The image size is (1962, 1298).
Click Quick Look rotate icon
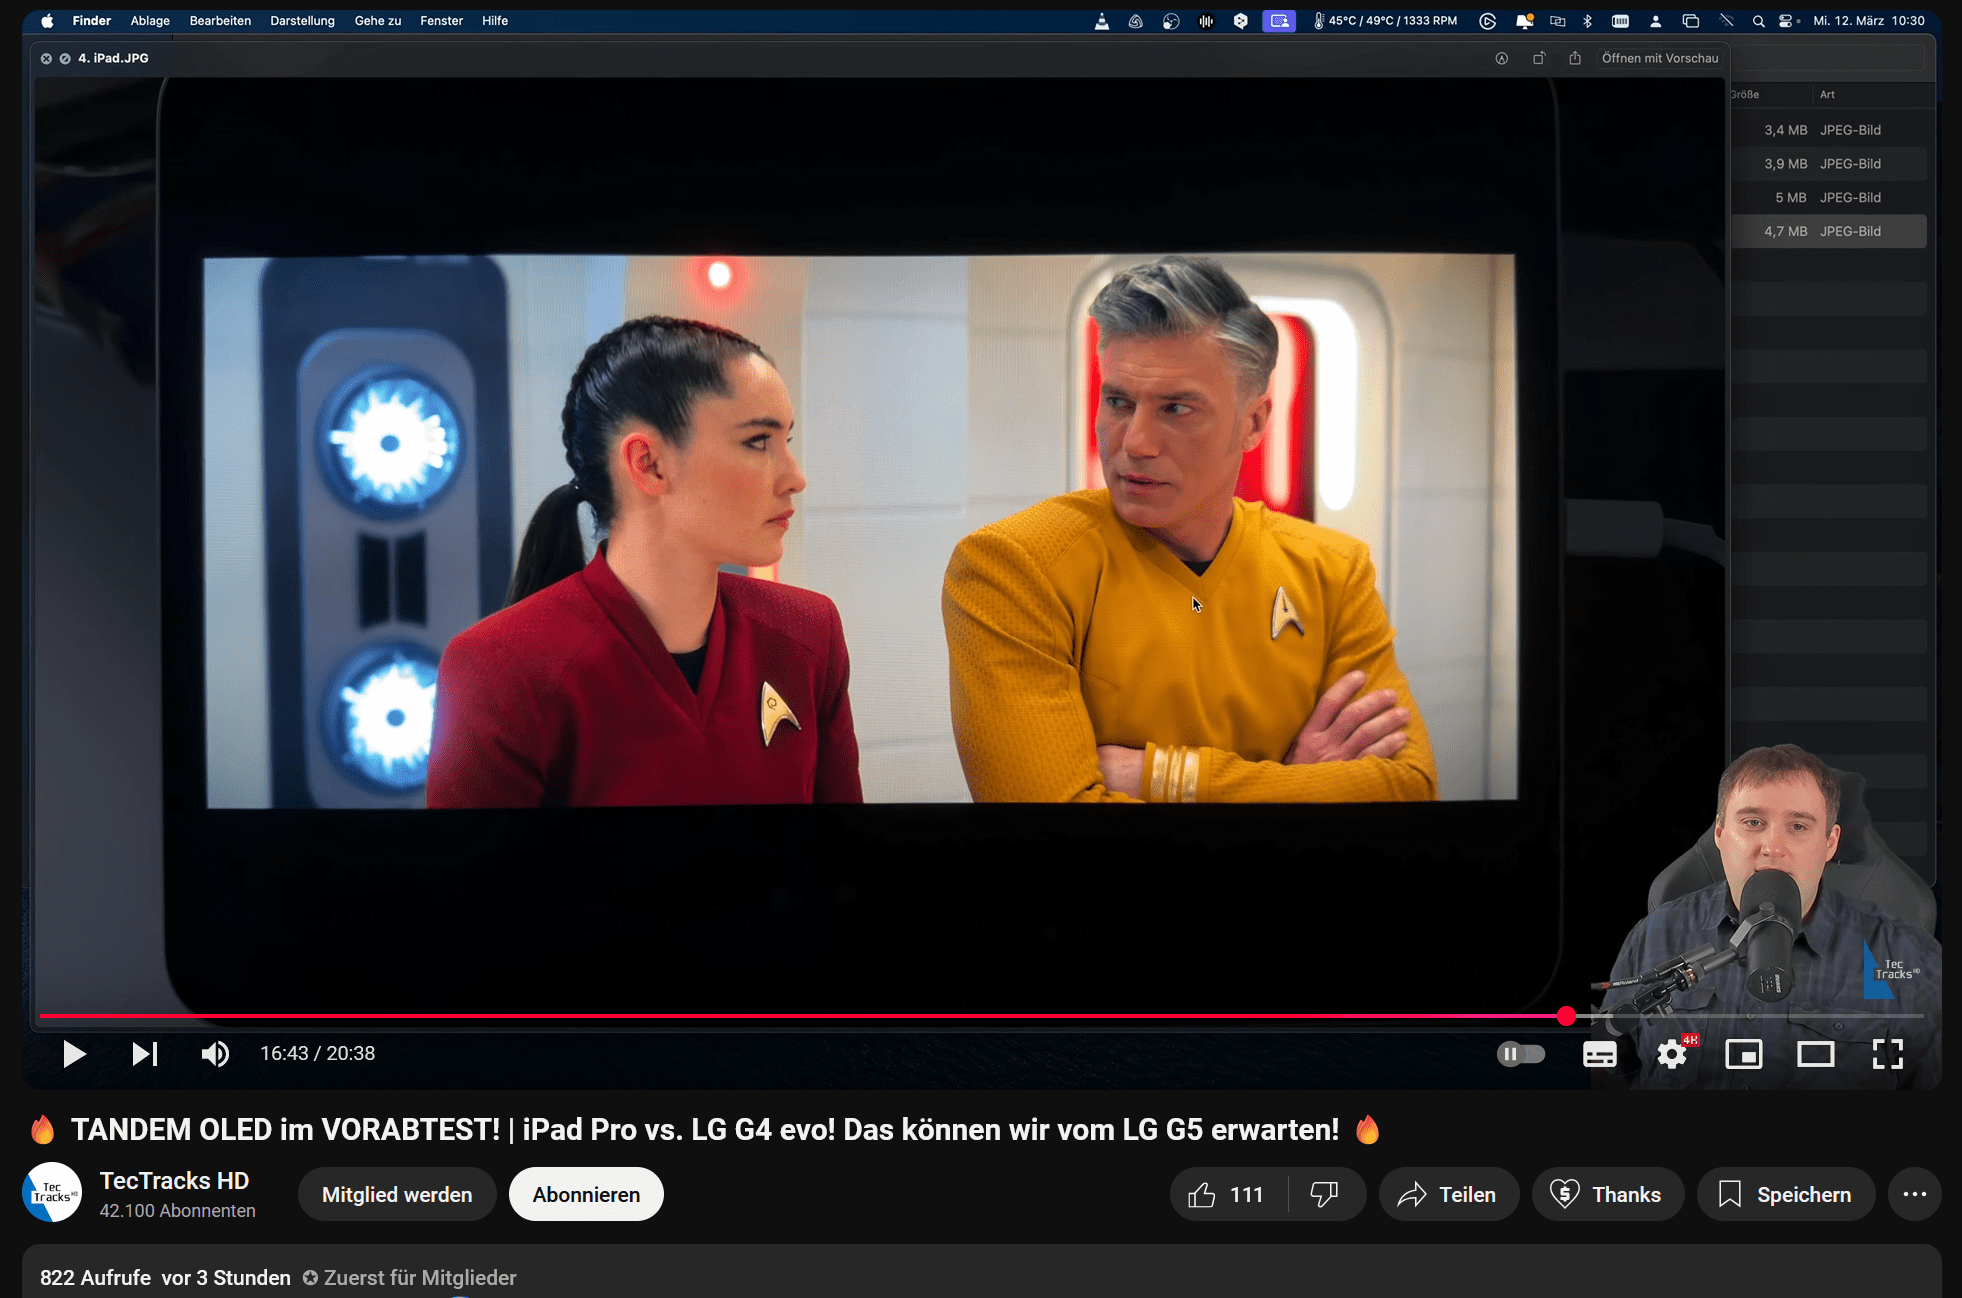[1539, 58]
